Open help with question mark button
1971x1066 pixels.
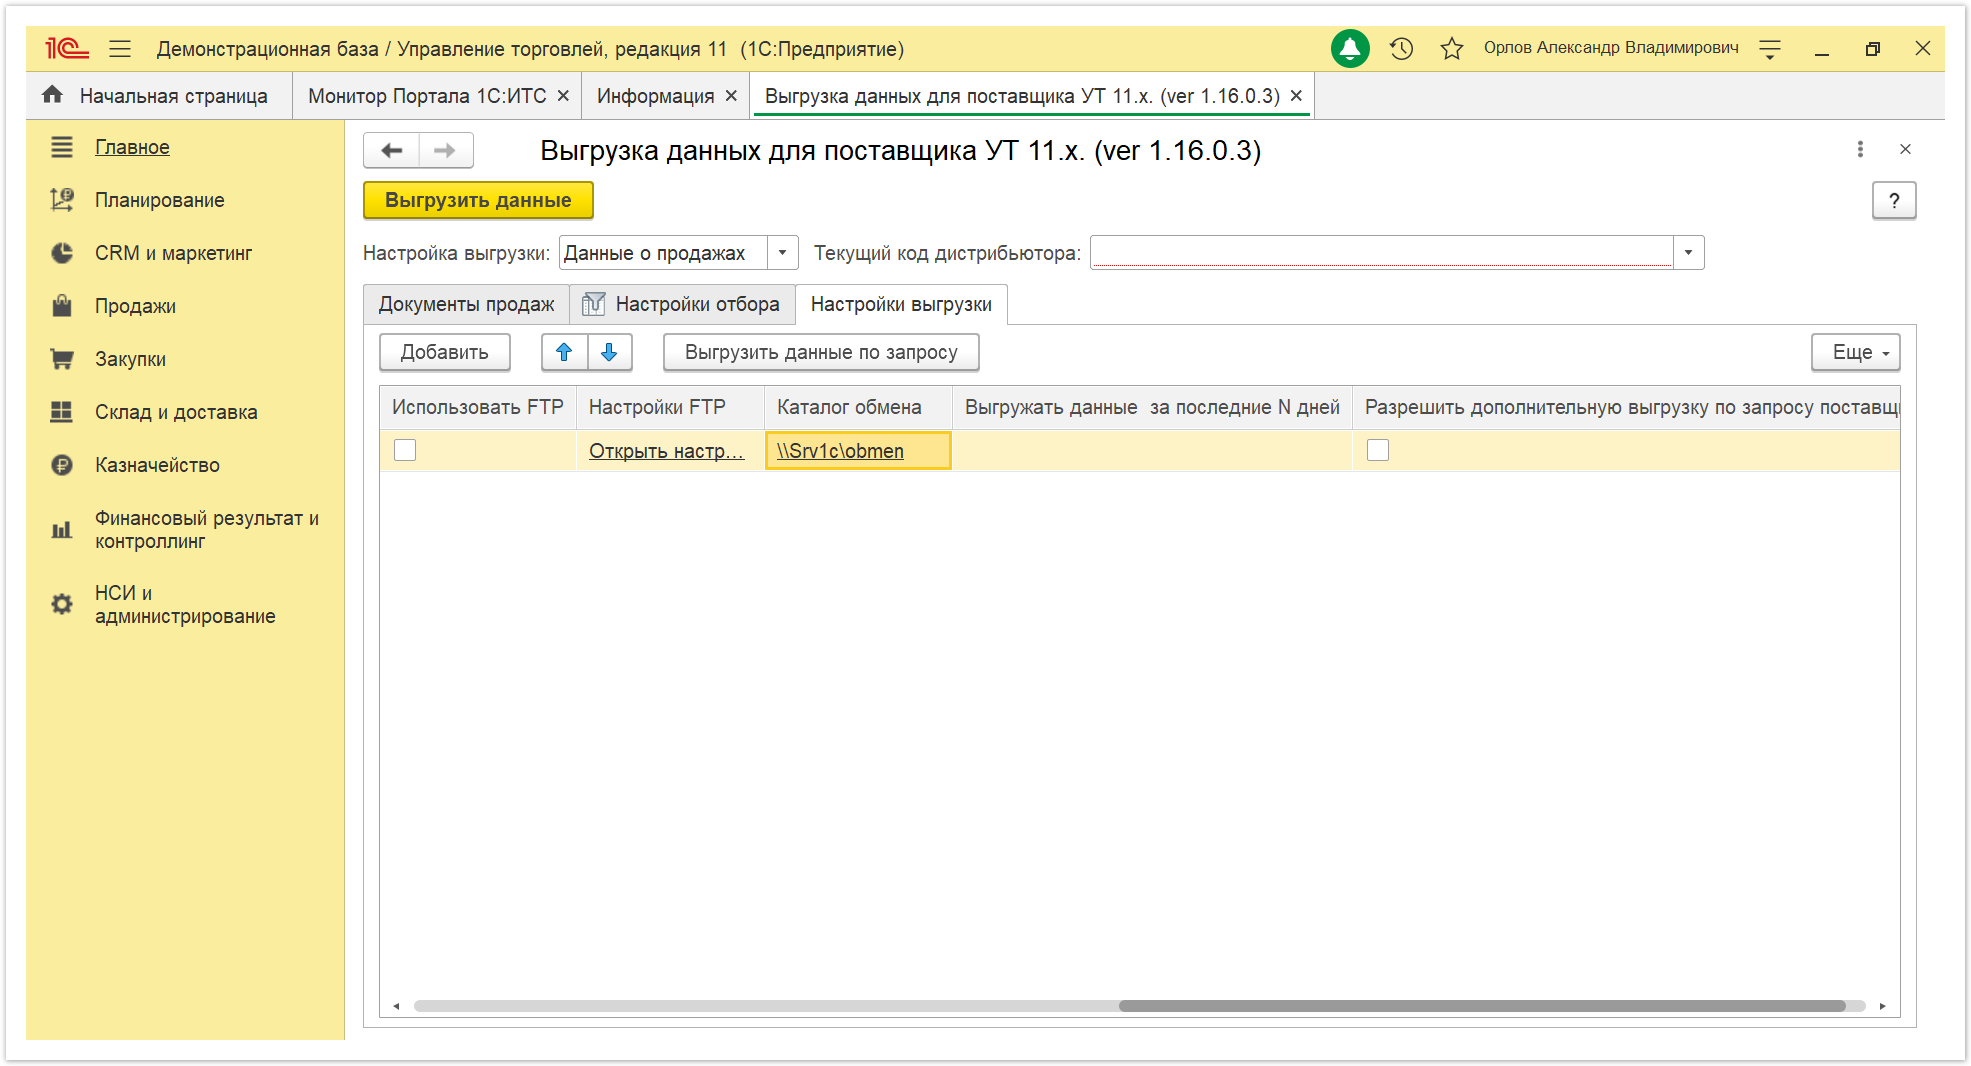(x=1894, y=200)
